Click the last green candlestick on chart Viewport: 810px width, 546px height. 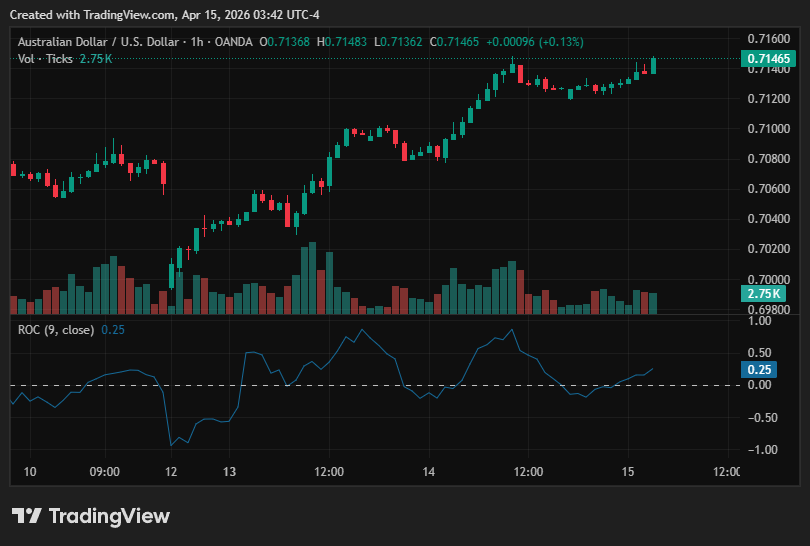point(653,65)
